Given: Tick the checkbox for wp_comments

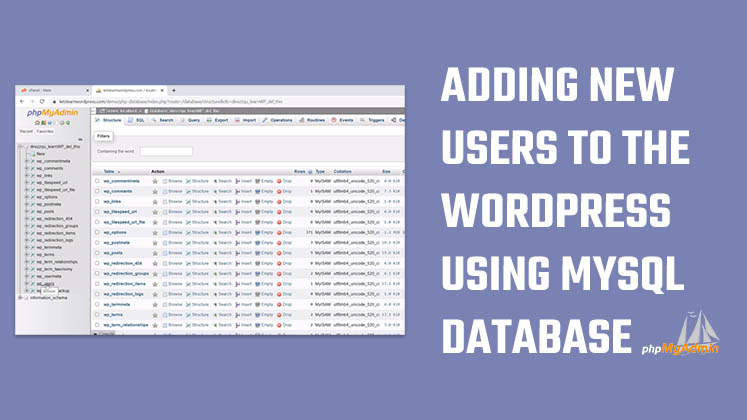Looking at the screenshot, I should (x=97, y=191).
